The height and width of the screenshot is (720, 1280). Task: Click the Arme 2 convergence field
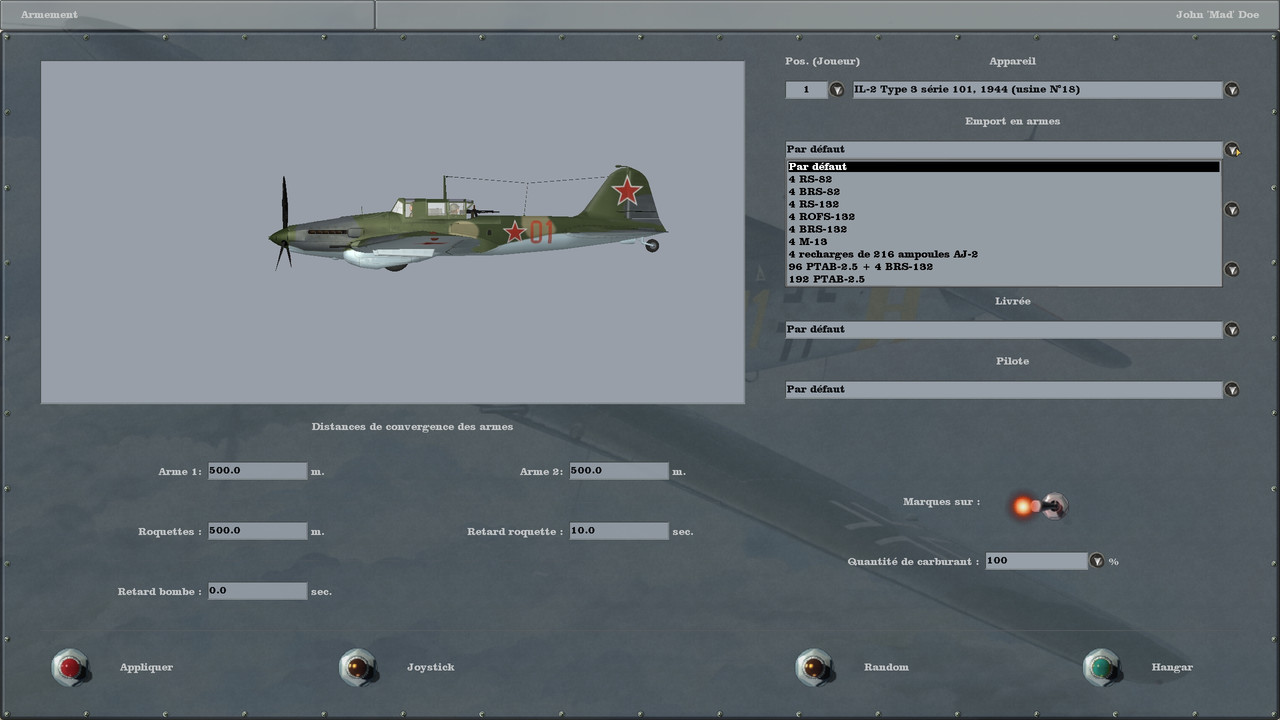tap(619, 471)
